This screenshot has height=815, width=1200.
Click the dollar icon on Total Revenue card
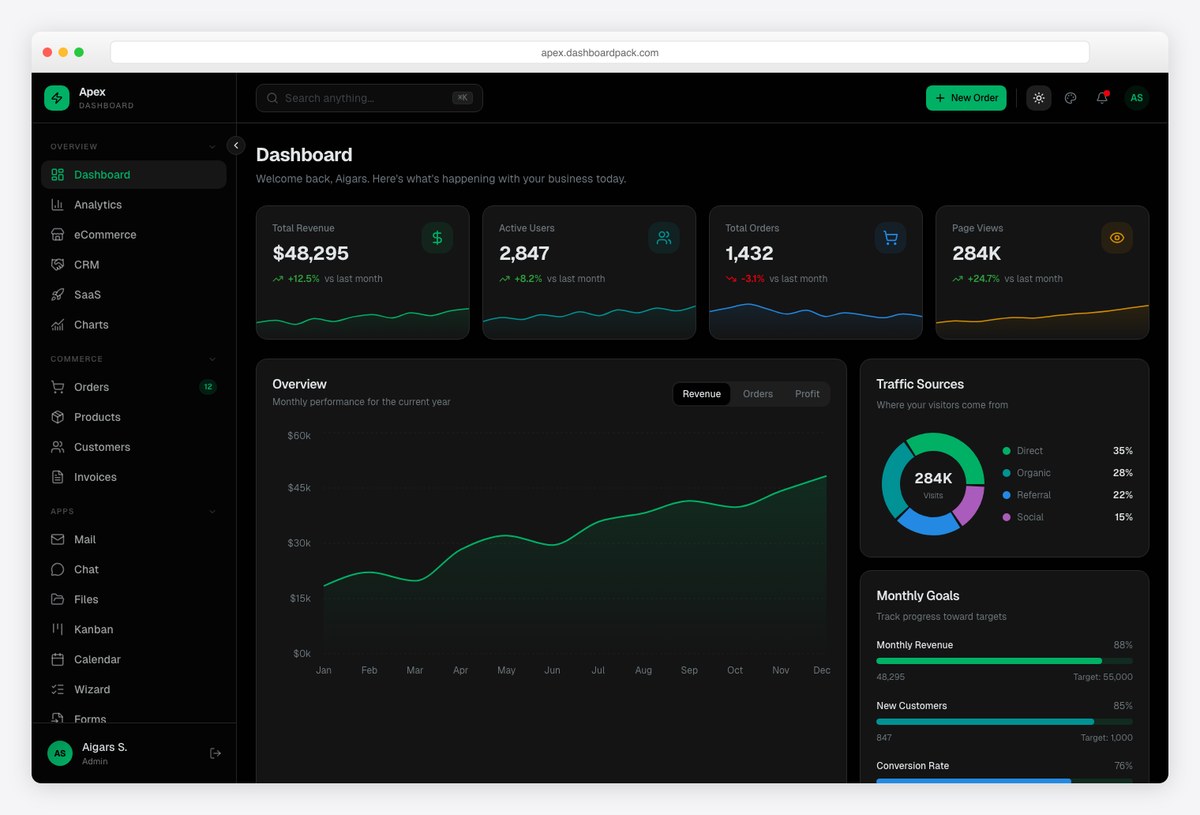coord(437,237)
